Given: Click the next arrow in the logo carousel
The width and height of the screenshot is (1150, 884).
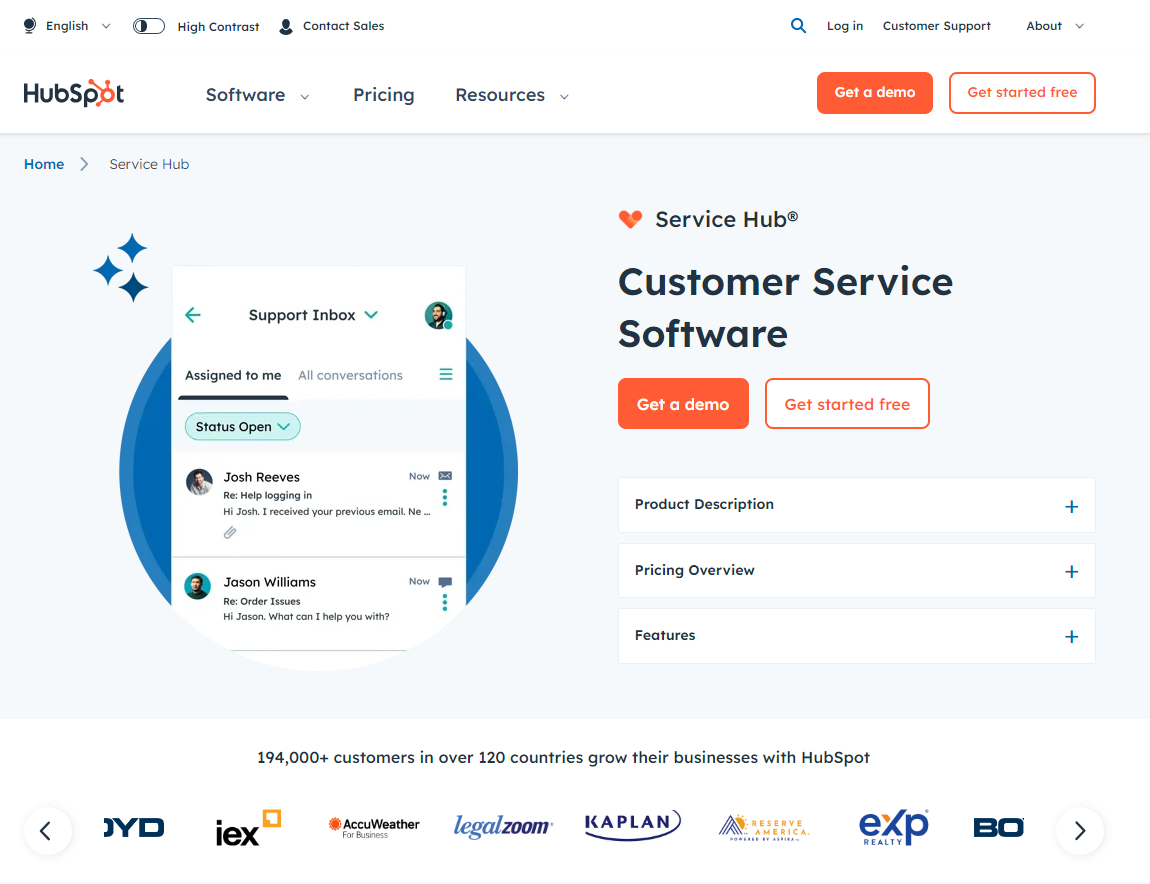Looking at the screenshot, I should (x=1080, y=830).
